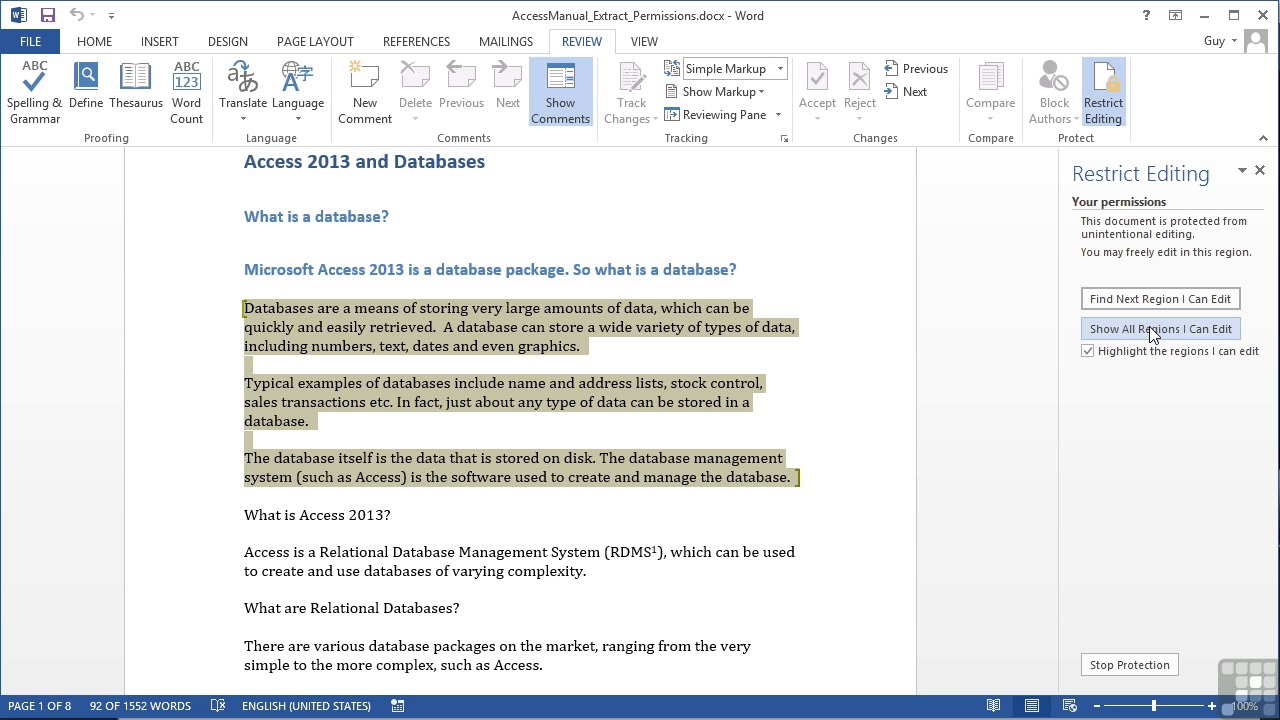Zoom in with the plus button
The image size is (1280, 720).
click(1212, 706)
